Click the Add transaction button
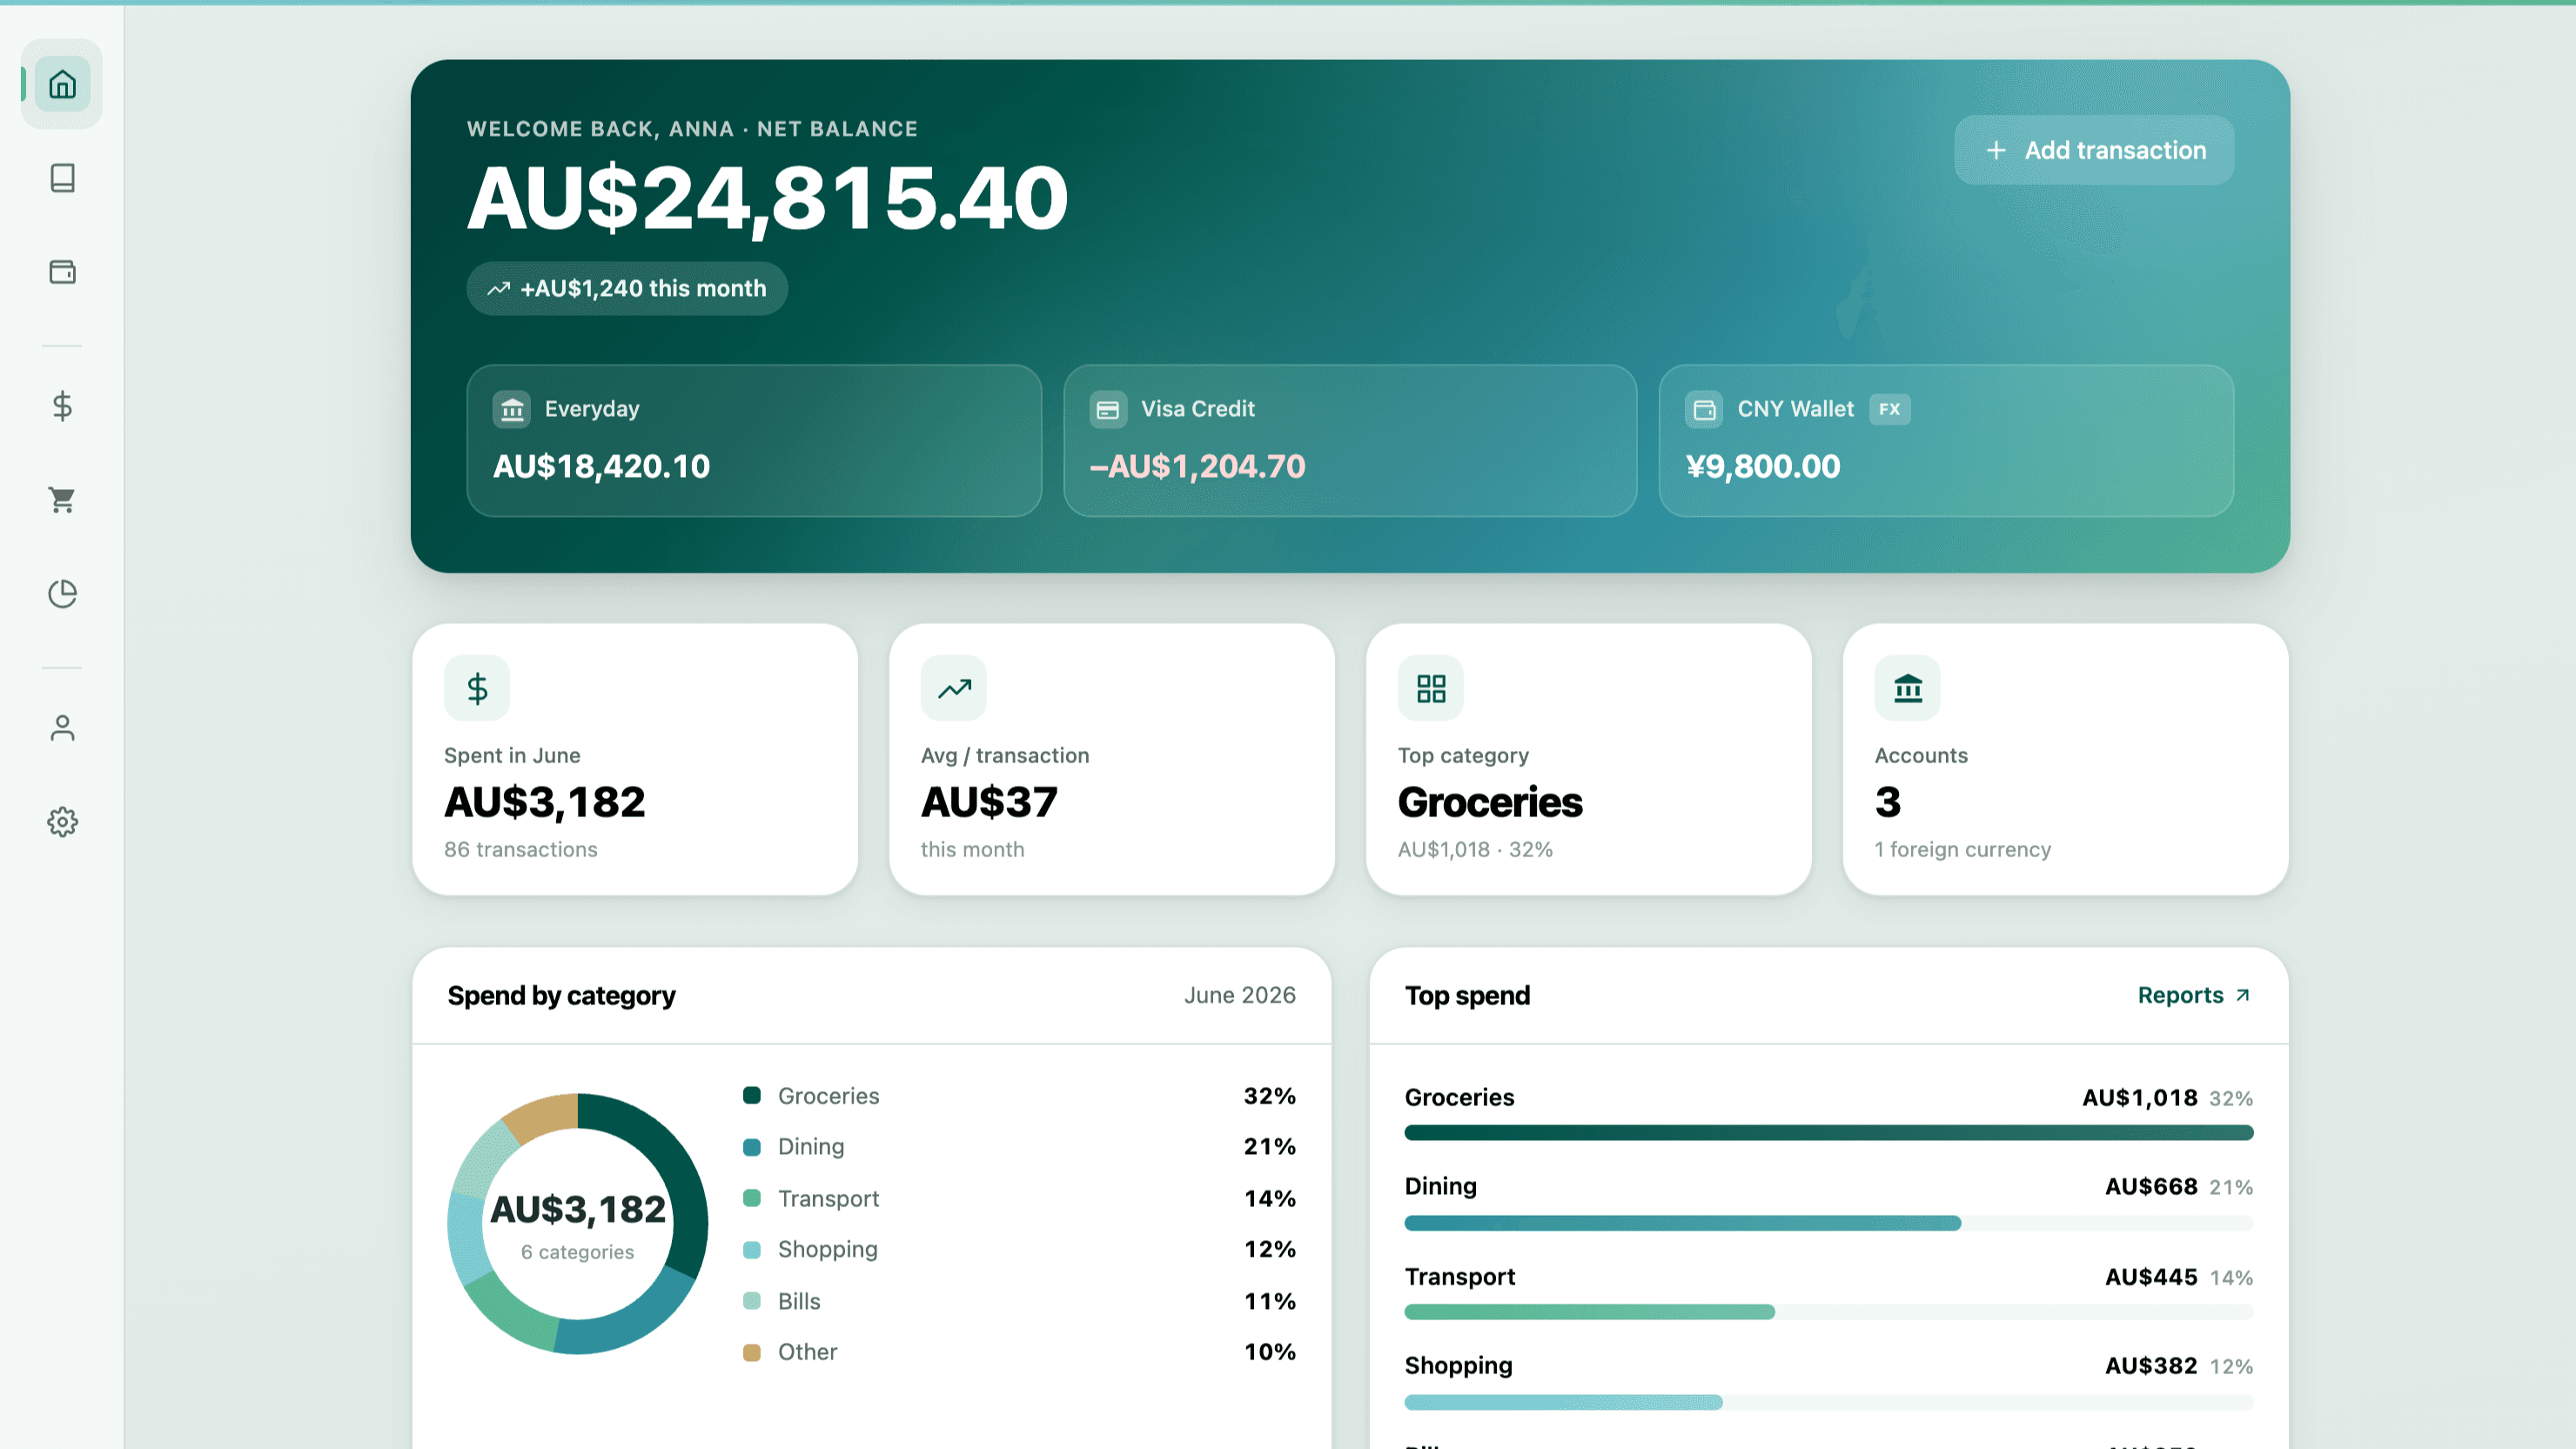The image size is (2576, 1449). 2094,150
